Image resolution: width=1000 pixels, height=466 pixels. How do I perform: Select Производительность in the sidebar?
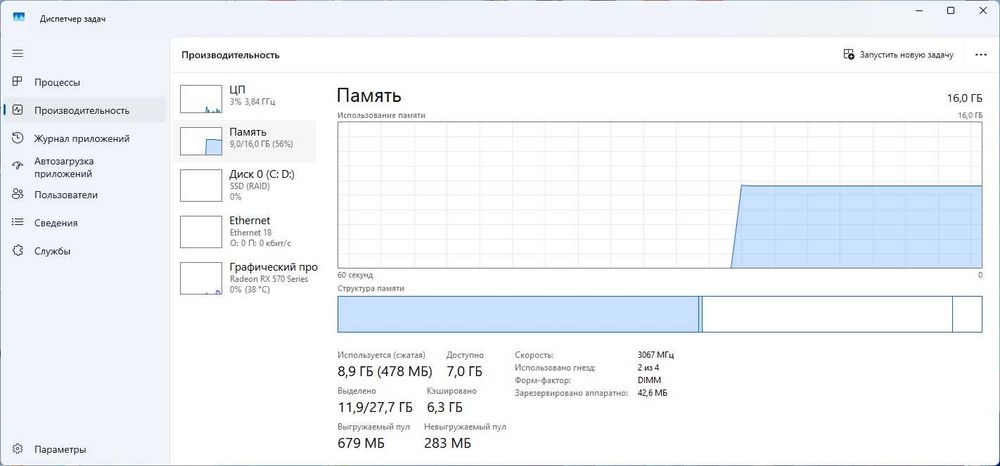click(x=84, y=110)
